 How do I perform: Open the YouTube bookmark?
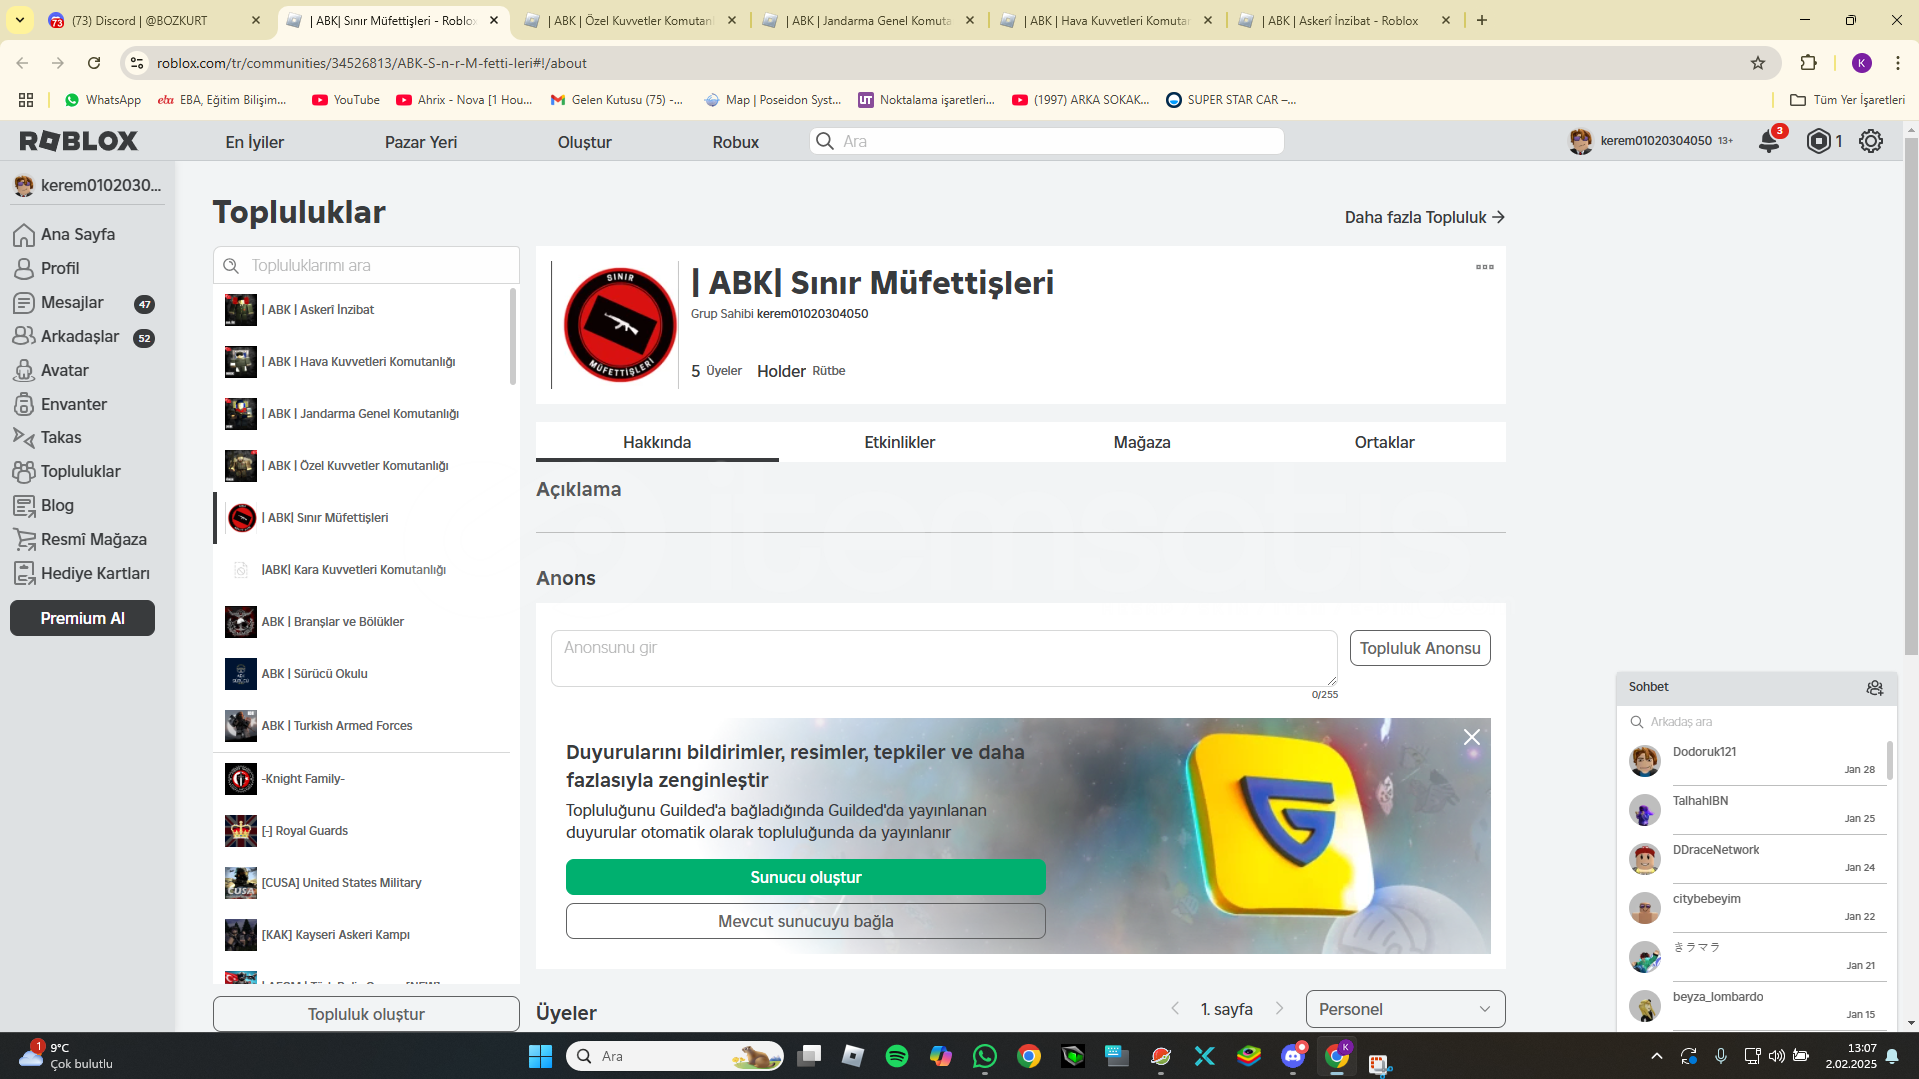tap(346, 100)
